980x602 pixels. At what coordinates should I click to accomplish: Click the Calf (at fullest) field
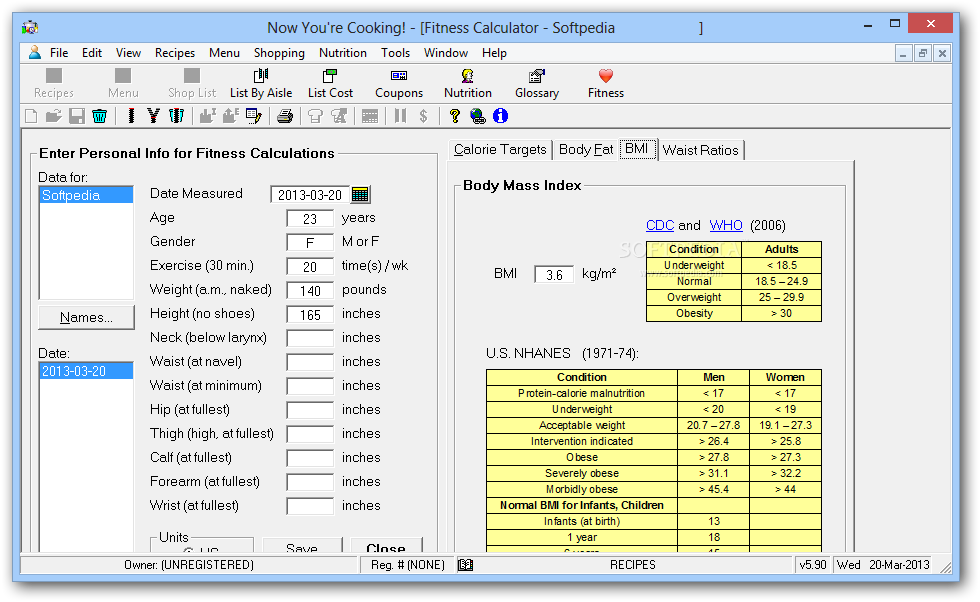310,458
